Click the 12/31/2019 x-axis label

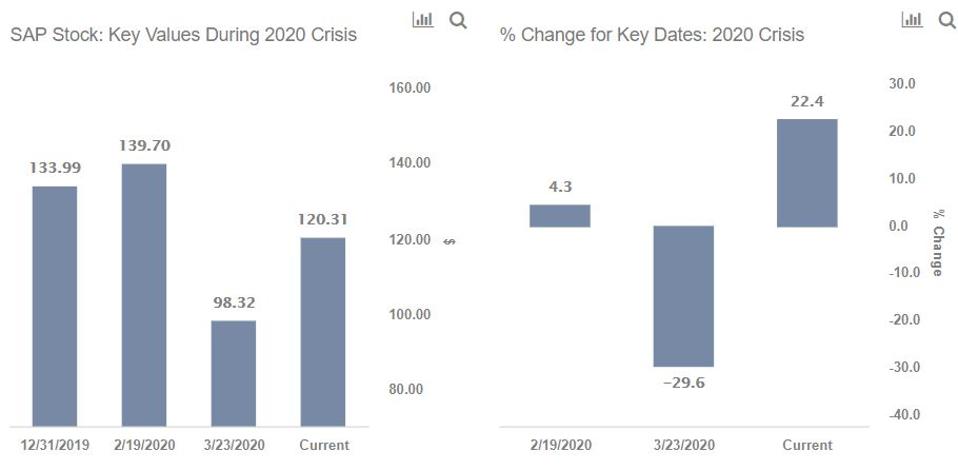click(55, 445)
